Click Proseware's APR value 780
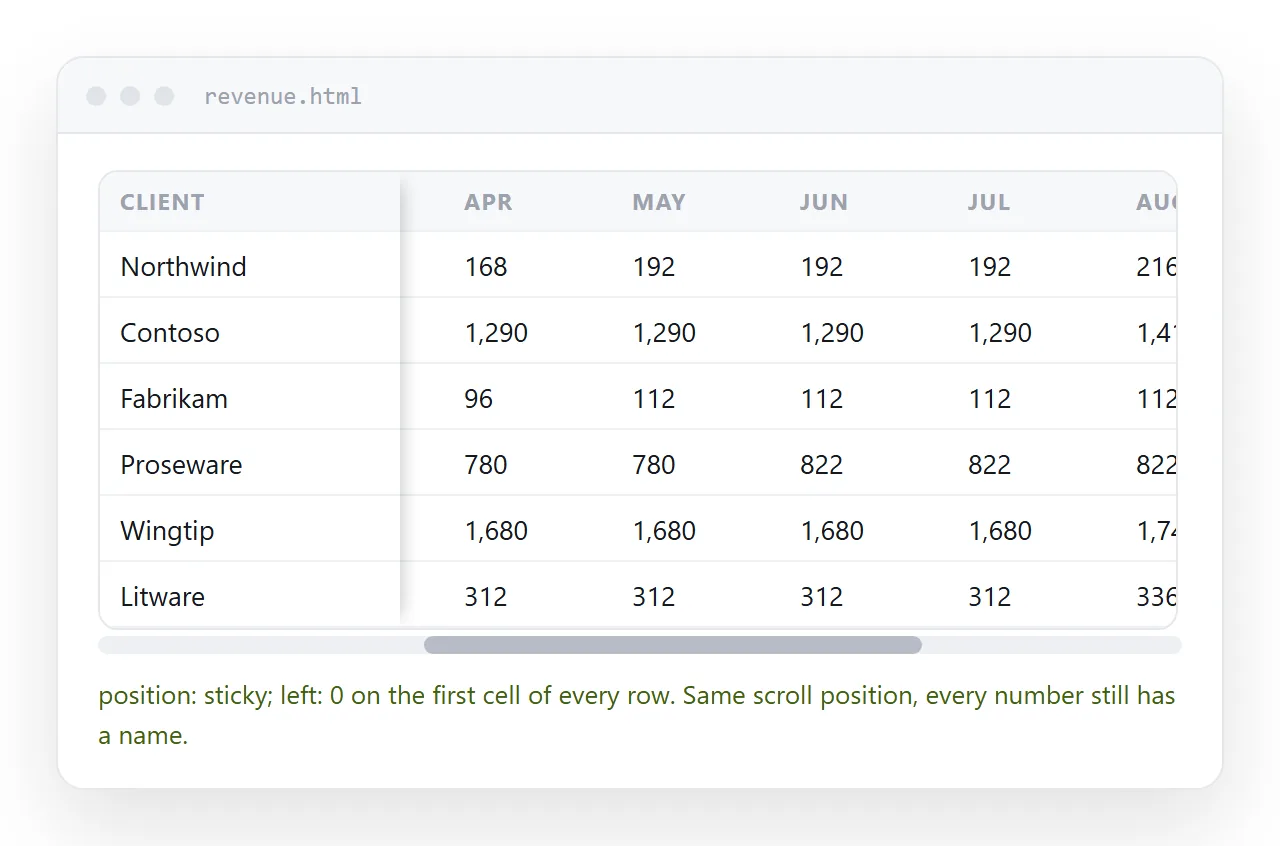The image size is (1280, 846). pos(486,465)
